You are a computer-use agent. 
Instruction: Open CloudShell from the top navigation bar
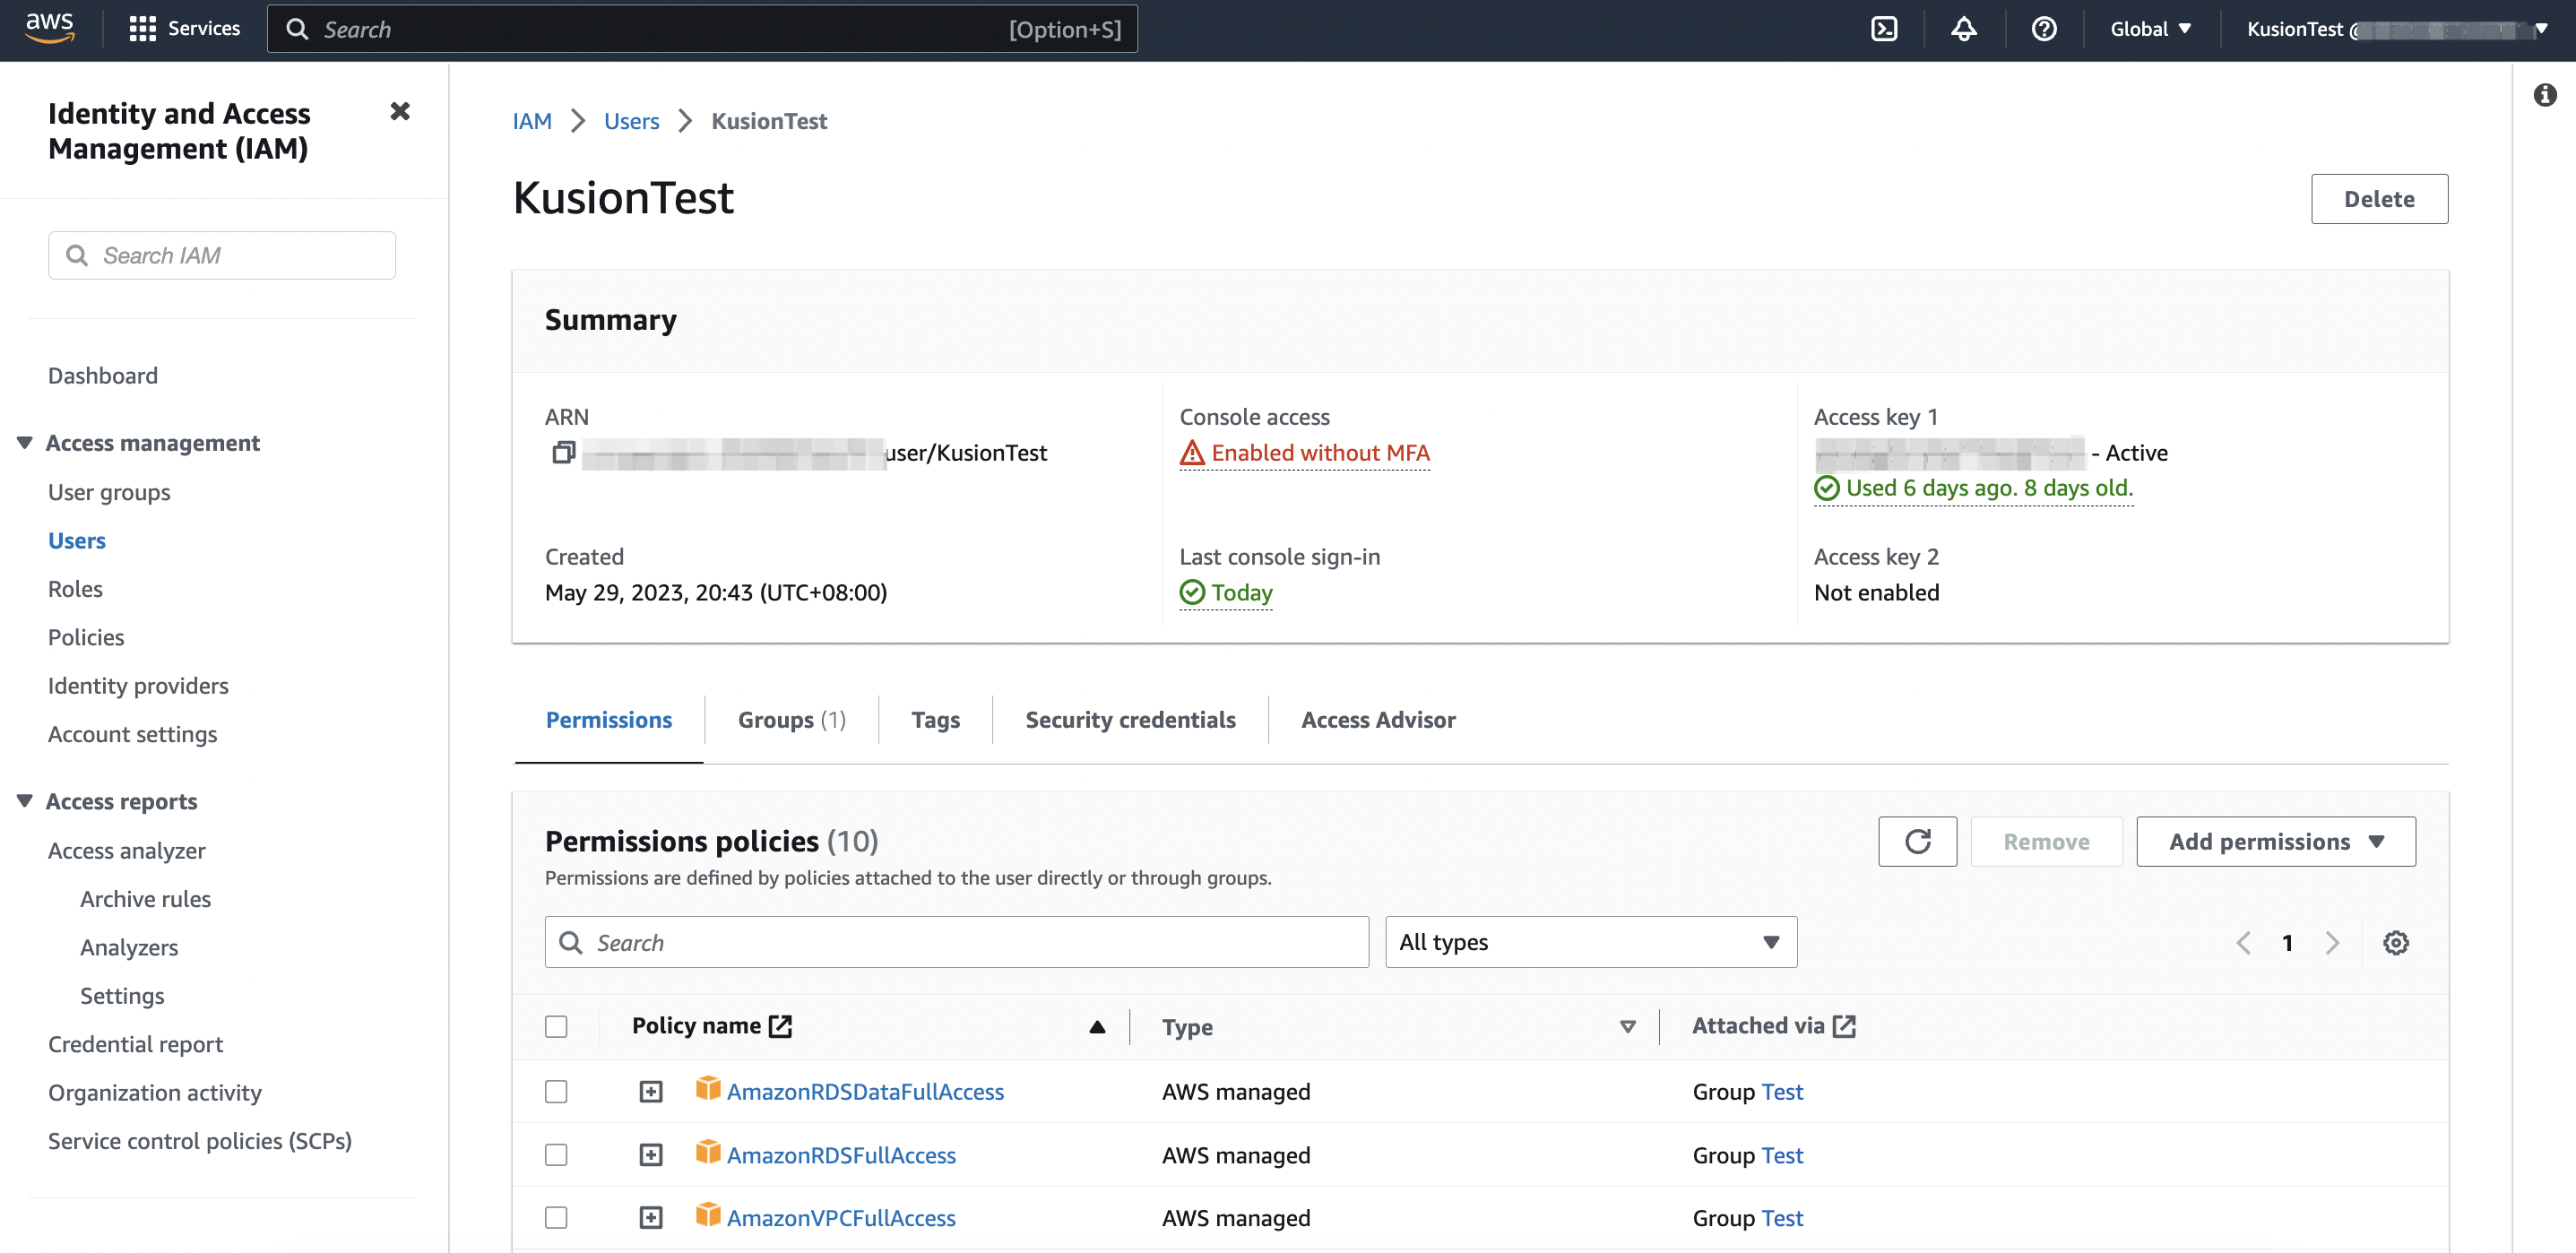coord(1884,28)
